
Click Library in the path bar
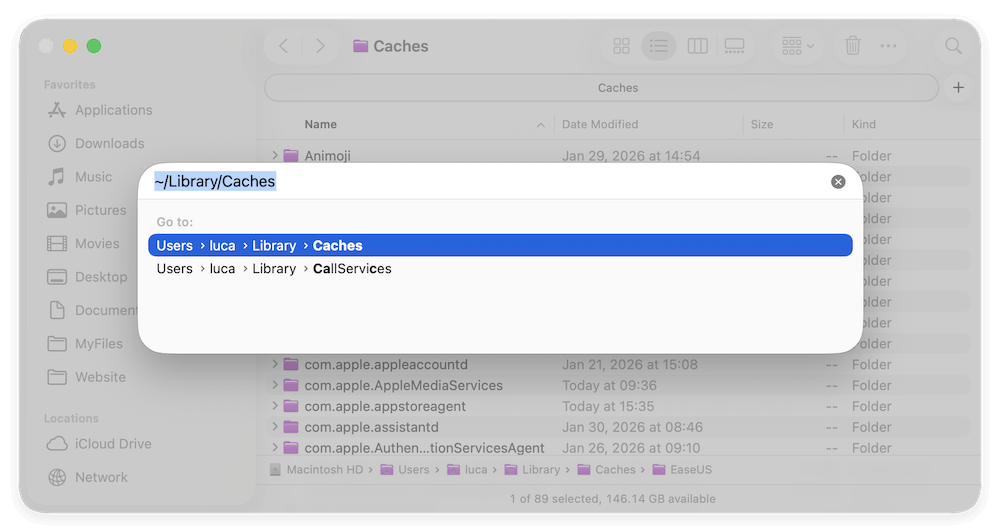(532, 469)
